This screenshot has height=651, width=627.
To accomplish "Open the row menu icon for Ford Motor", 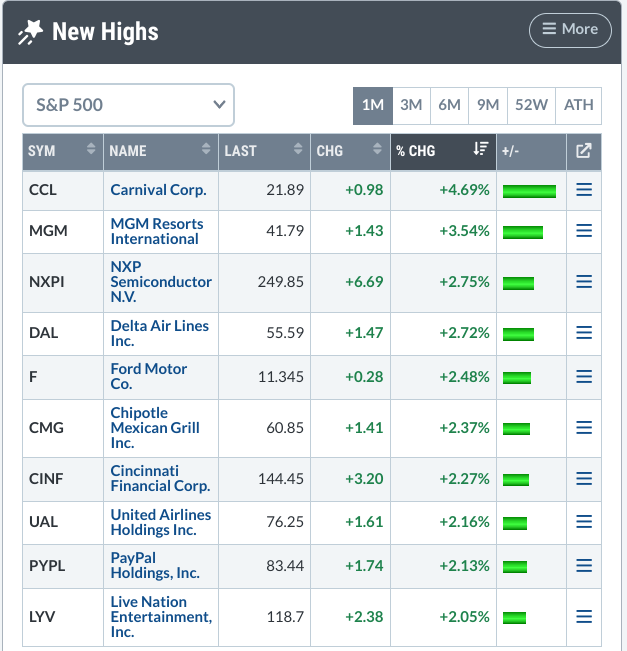I will (x=584, y=377).
